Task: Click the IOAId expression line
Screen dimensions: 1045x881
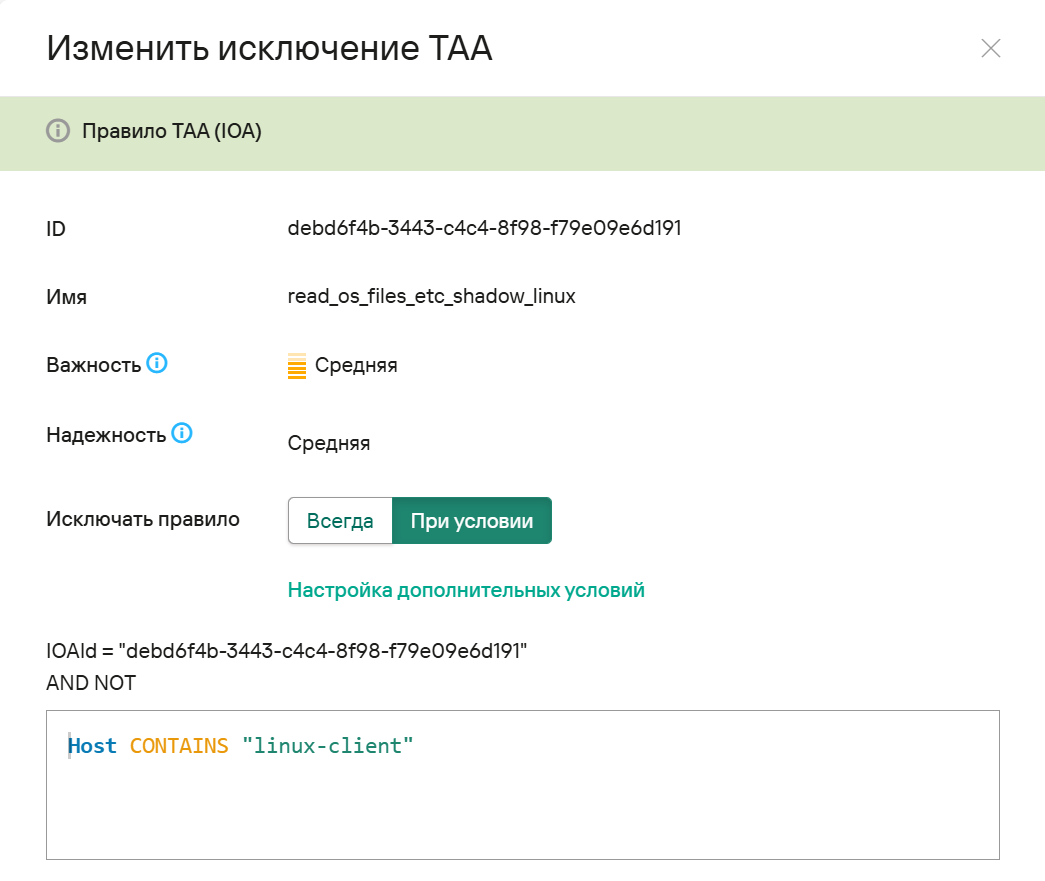Action: [286, 651]
